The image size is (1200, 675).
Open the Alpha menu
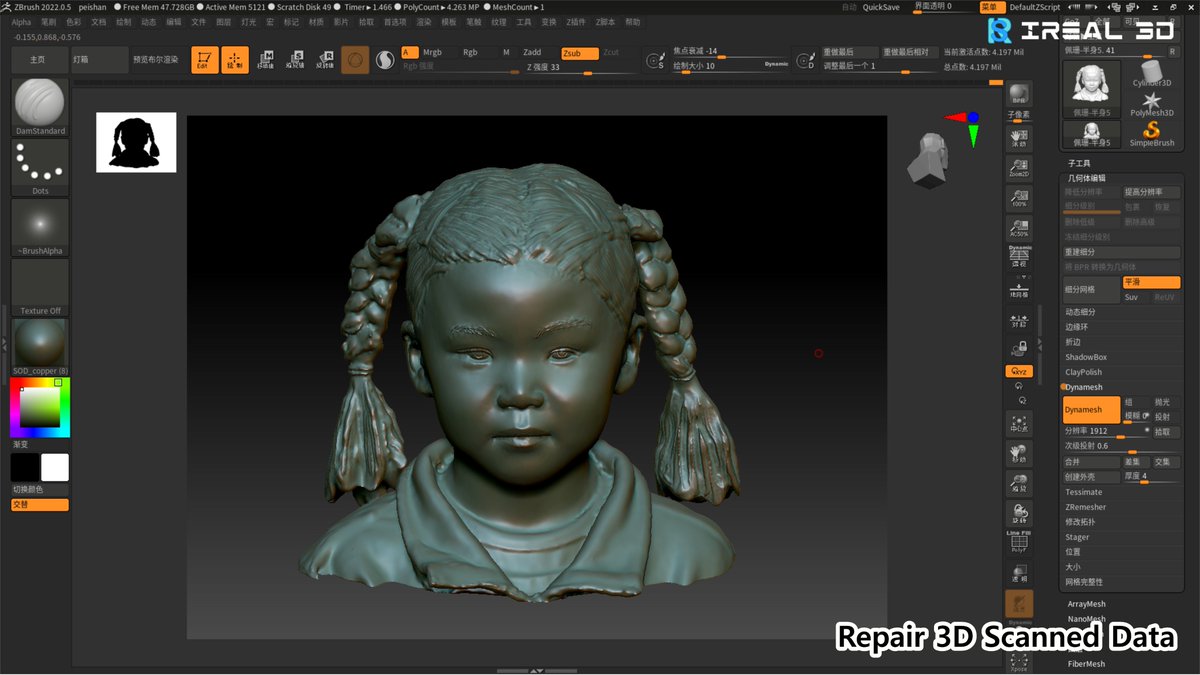21,21
